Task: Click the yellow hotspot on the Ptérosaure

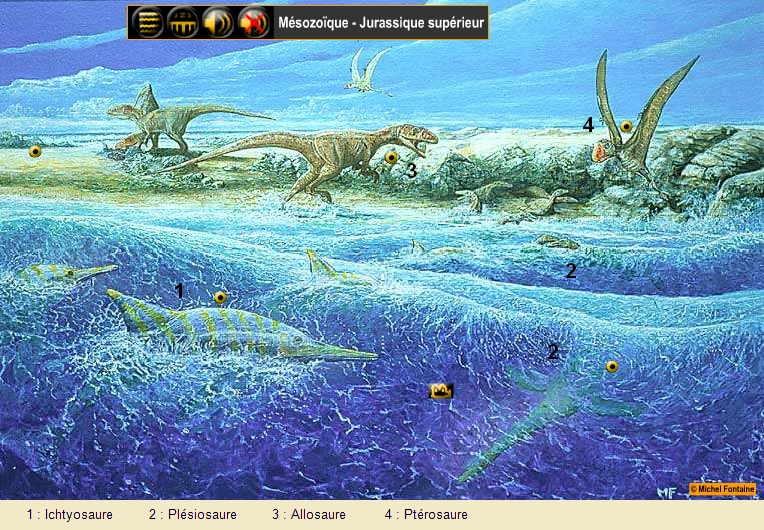Action: (x=626, y=127)
